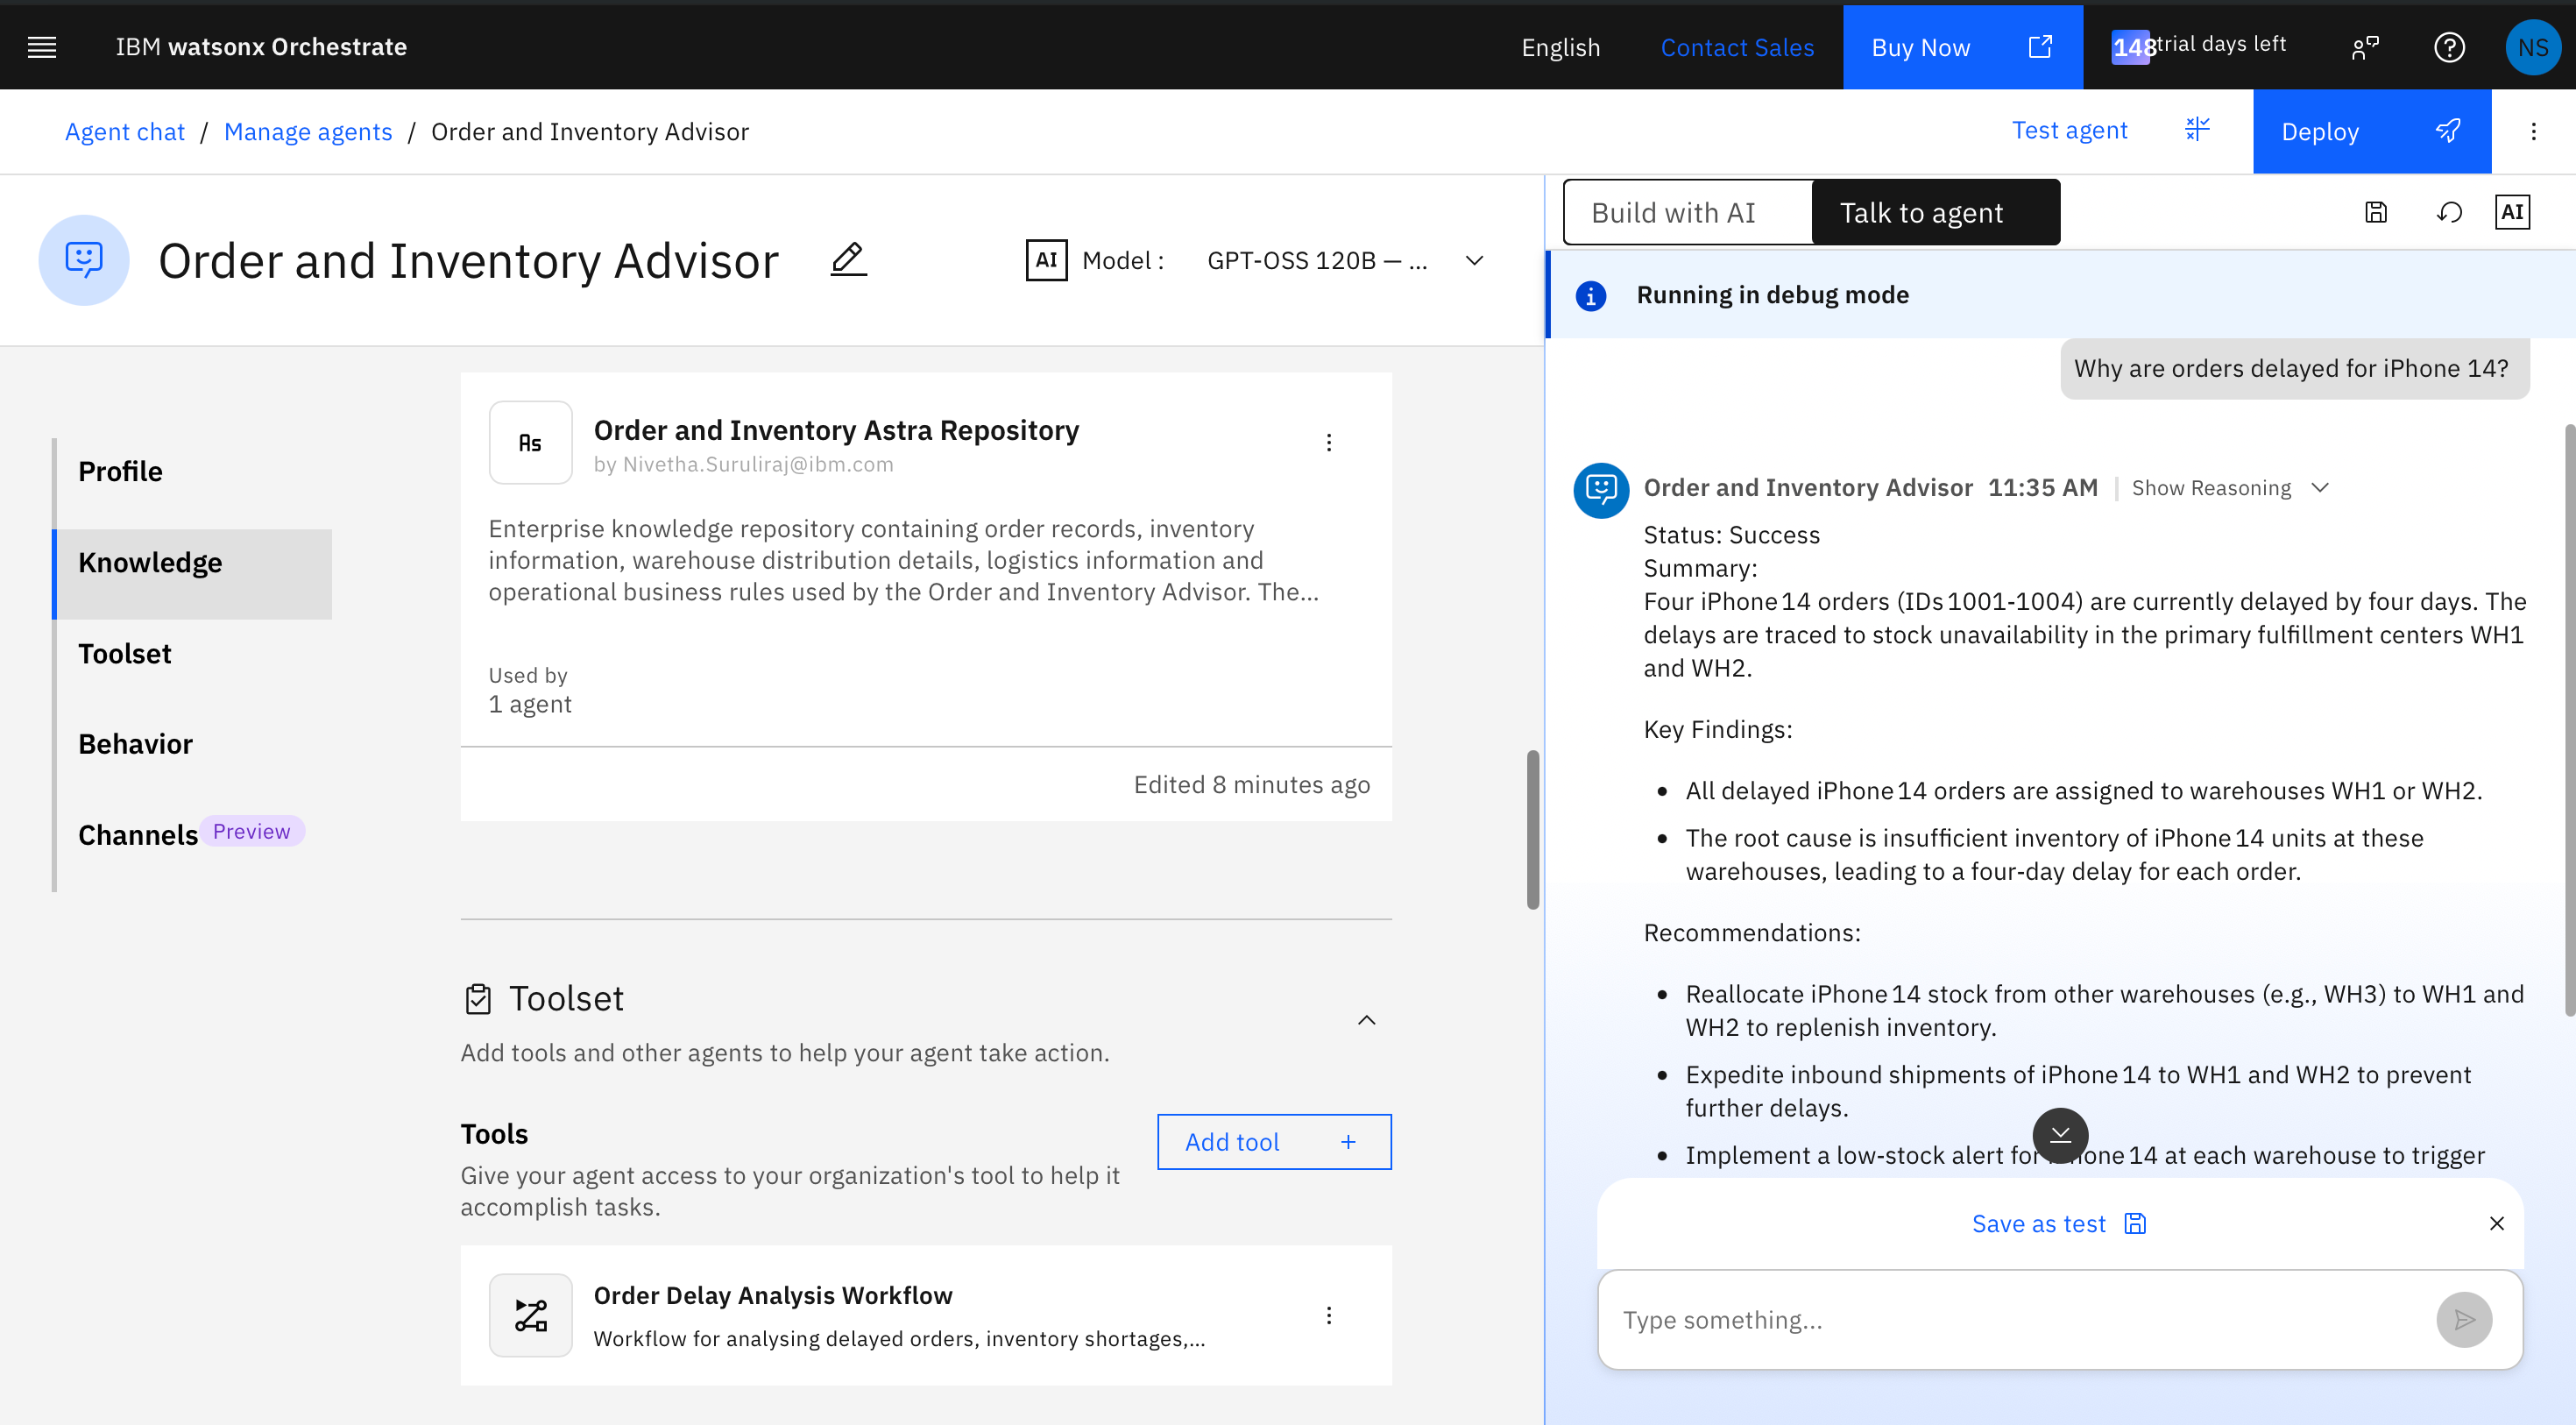Click the chat panel vertical scrollbar
This screenshot has width=2576, height=1425.
tap(2569, 720)
